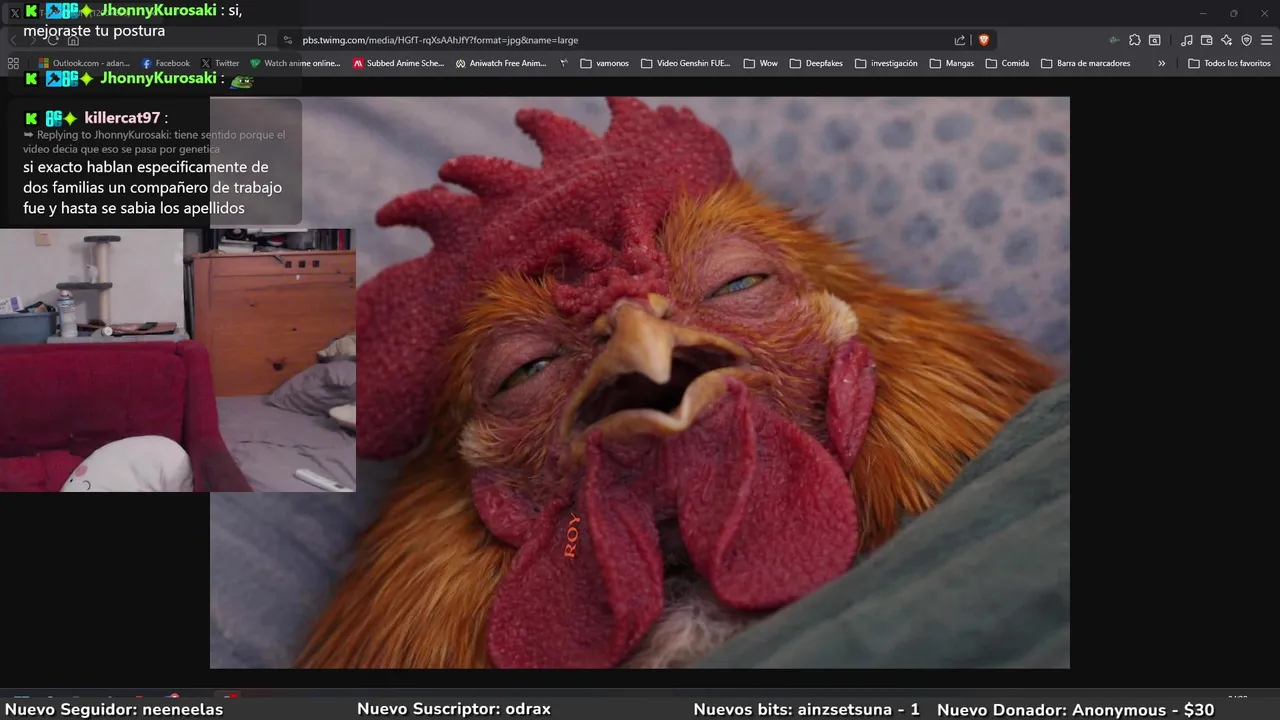Open the apps grid icon in bookmarks bar
This screenshot has height=720, width=1280.
click(x=13, y=63)
